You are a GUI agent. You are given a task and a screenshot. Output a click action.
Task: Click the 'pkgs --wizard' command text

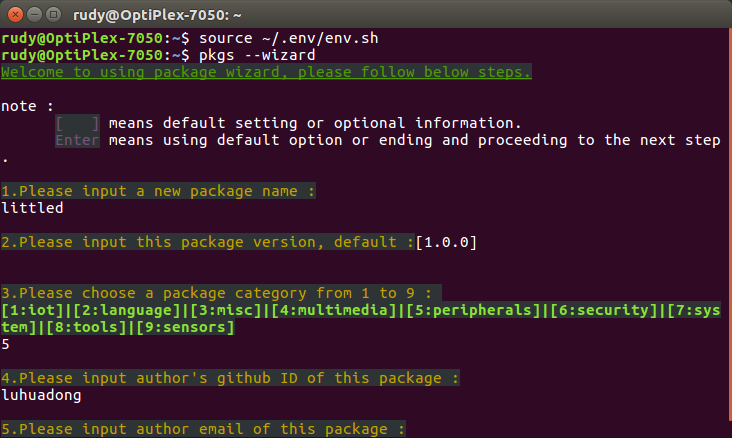(x=257, y=55)
